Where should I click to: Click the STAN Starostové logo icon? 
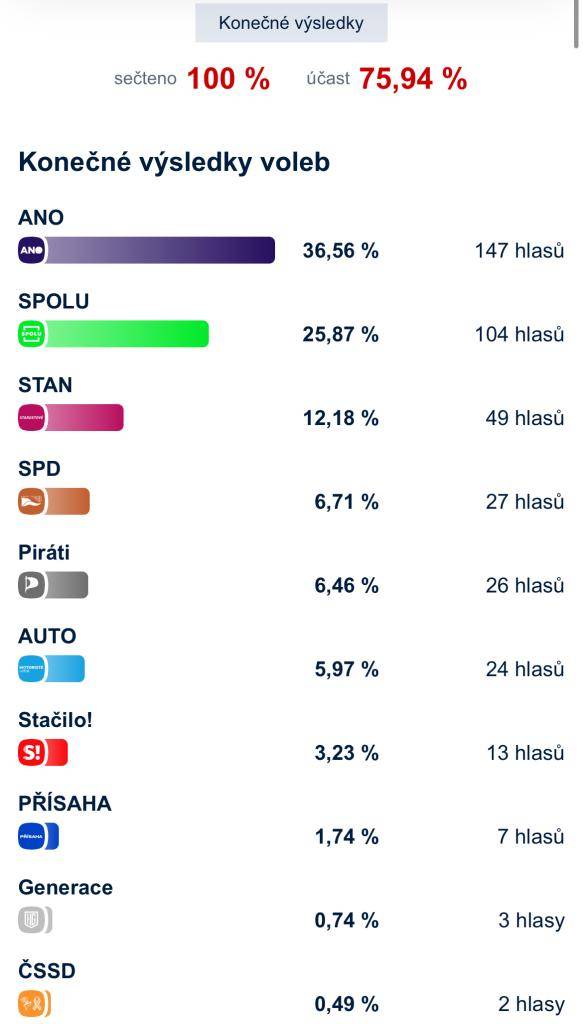30,417
